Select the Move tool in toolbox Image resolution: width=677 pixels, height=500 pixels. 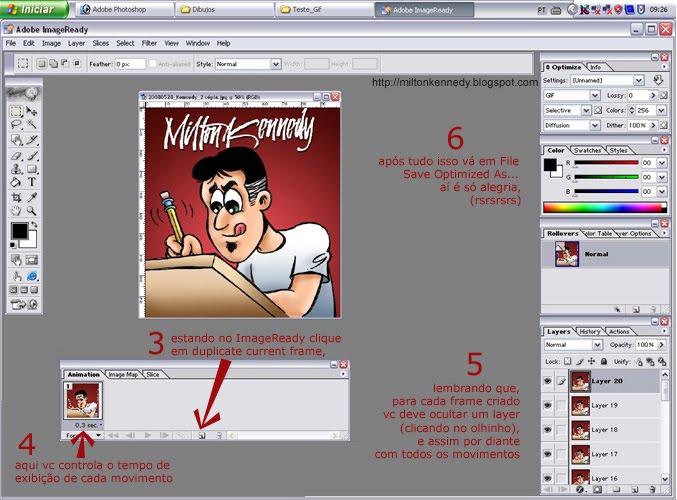click(32, 111)
